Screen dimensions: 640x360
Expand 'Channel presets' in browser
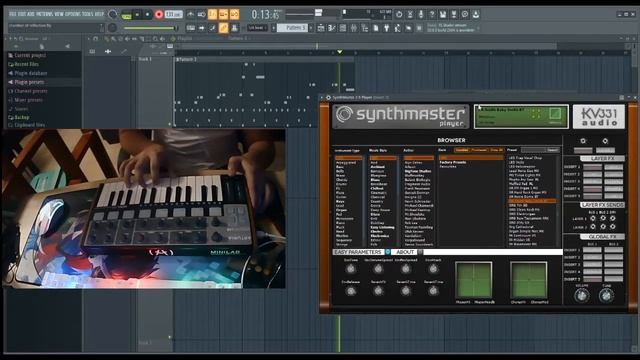pos(28,91)
